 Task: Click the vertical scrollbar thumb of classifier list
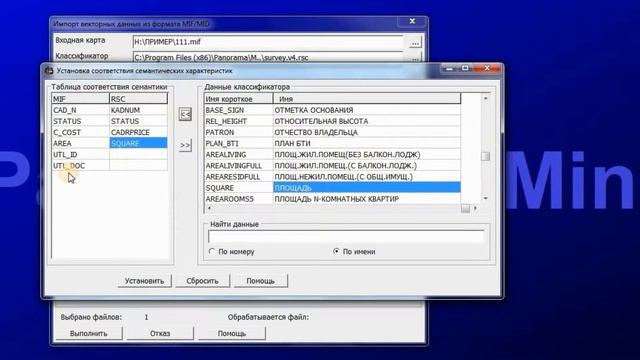(485, 156)
